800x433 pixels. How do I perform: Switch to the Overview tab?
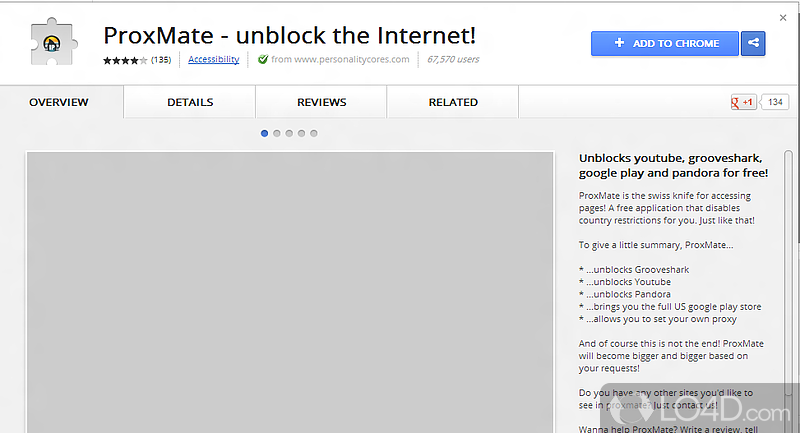59,102
